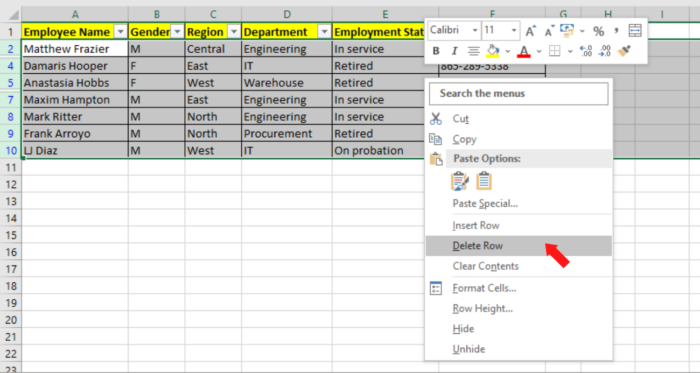Viewport: 700px width, 373px height.
Task: Select the Damaris Hooper cell
Action: (x=75, y=66)
